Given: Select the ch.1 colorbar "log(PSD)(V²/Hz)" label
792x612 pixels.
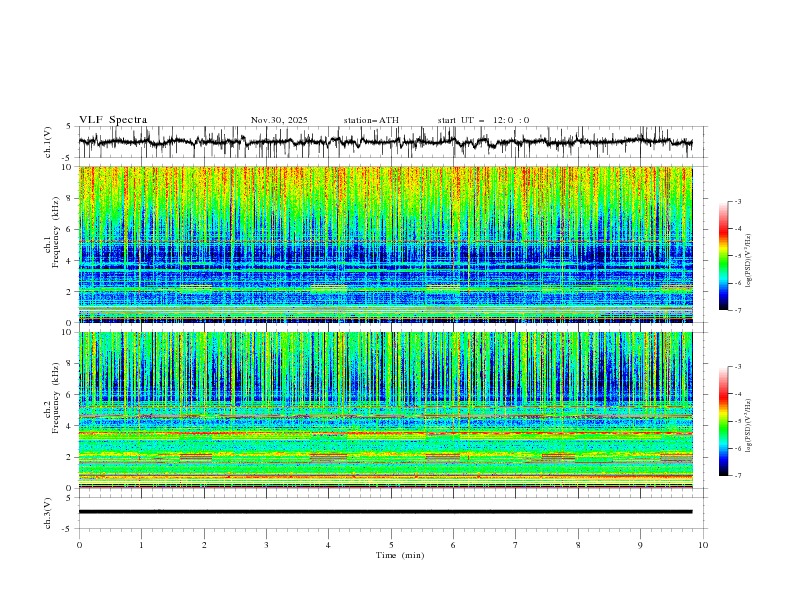Looking at the screenshot, I should tap(749, 261).
